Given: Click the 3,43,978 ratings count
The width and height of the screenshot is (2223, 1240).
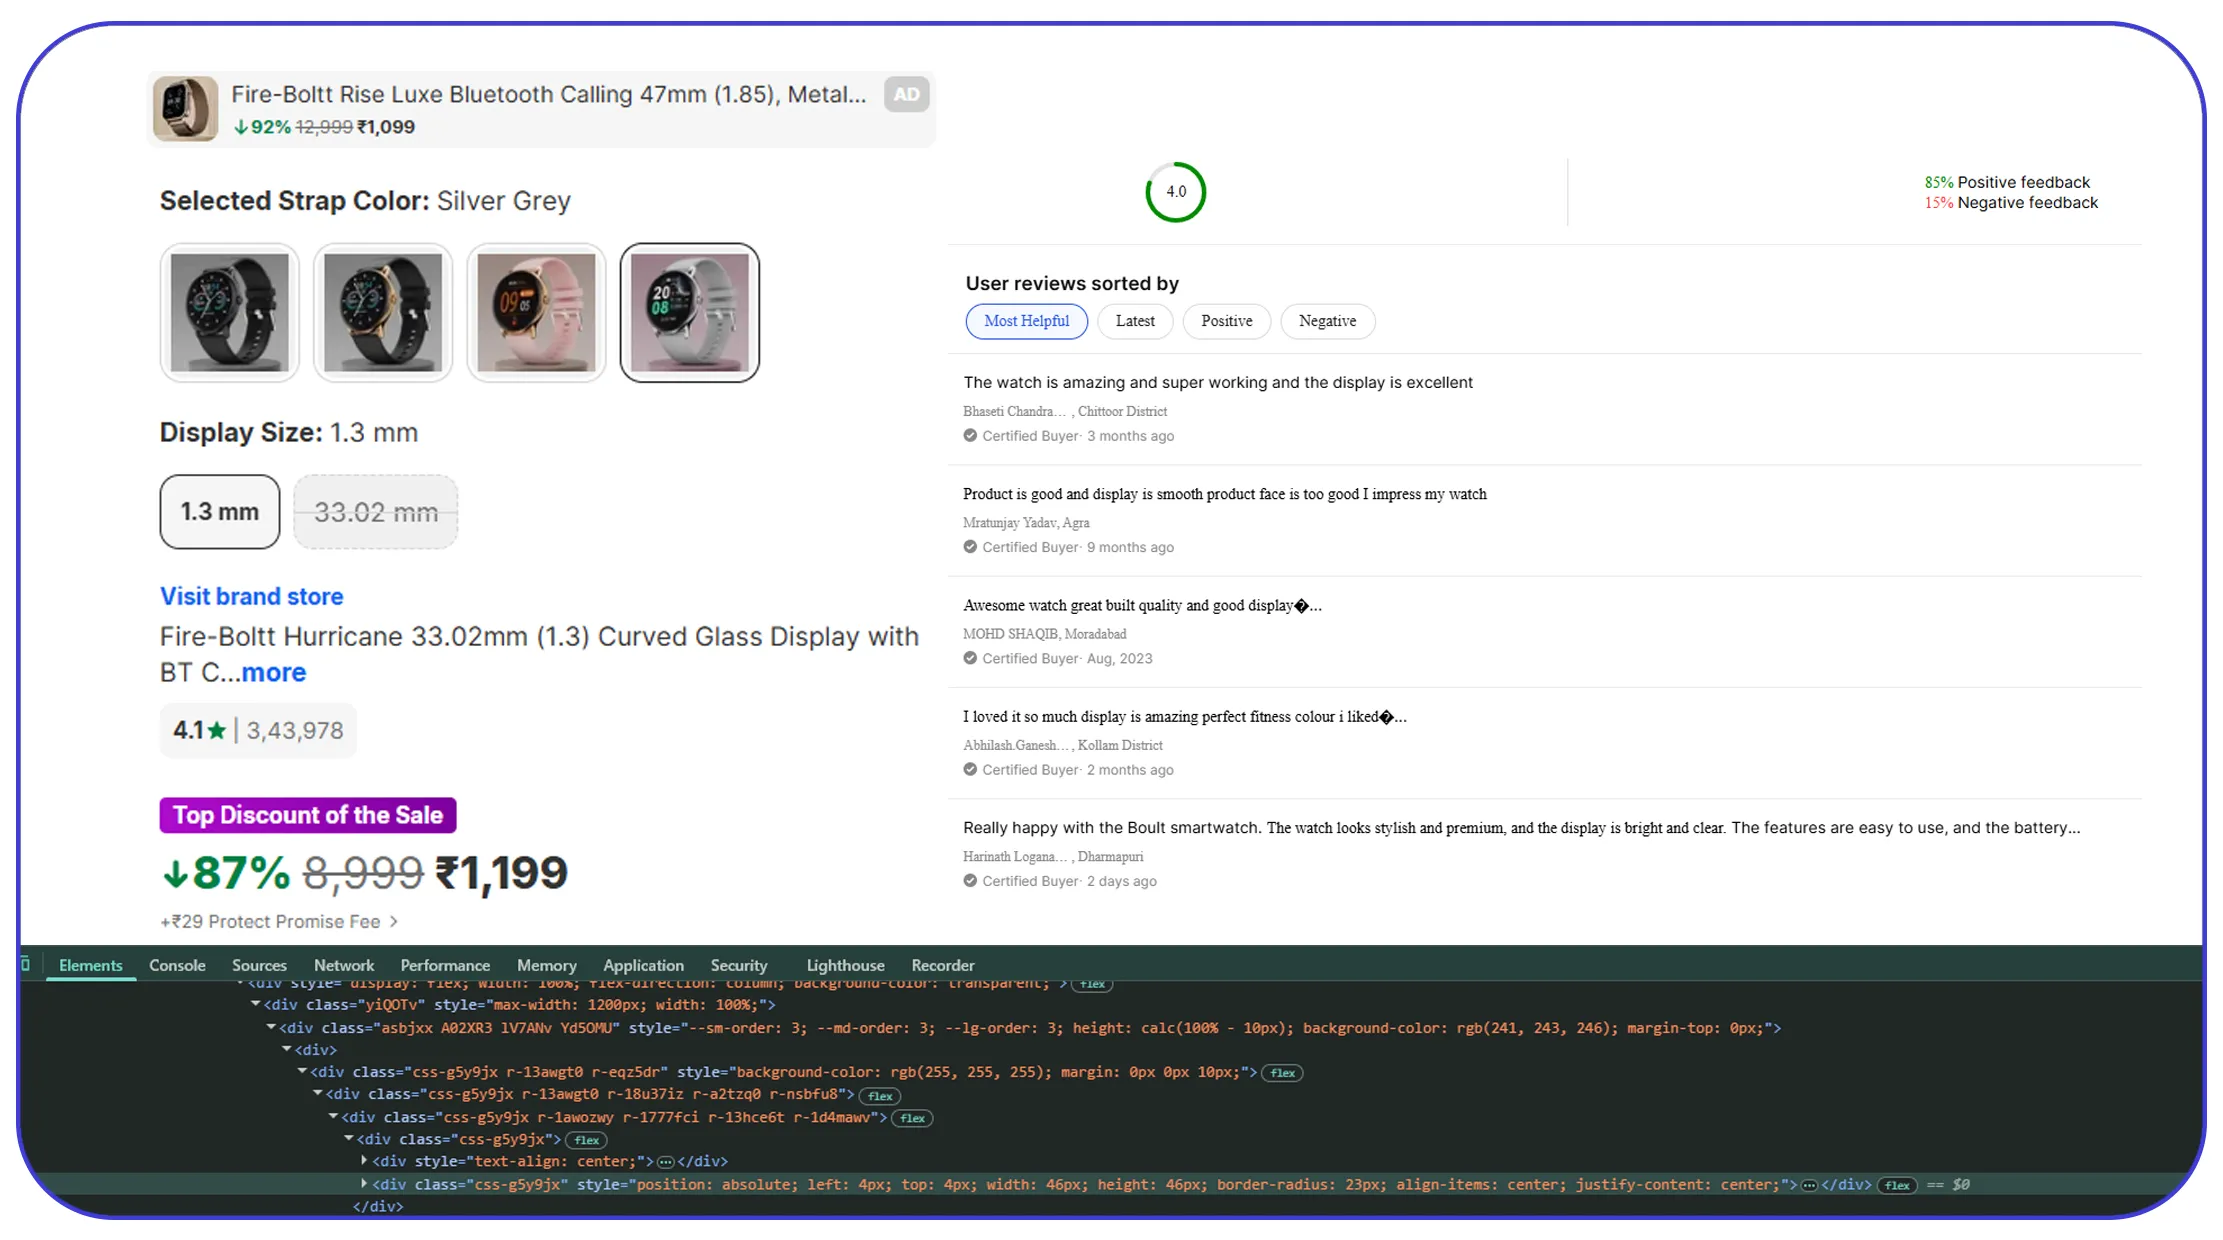Looking at the screenshot, I should (295, 731).
